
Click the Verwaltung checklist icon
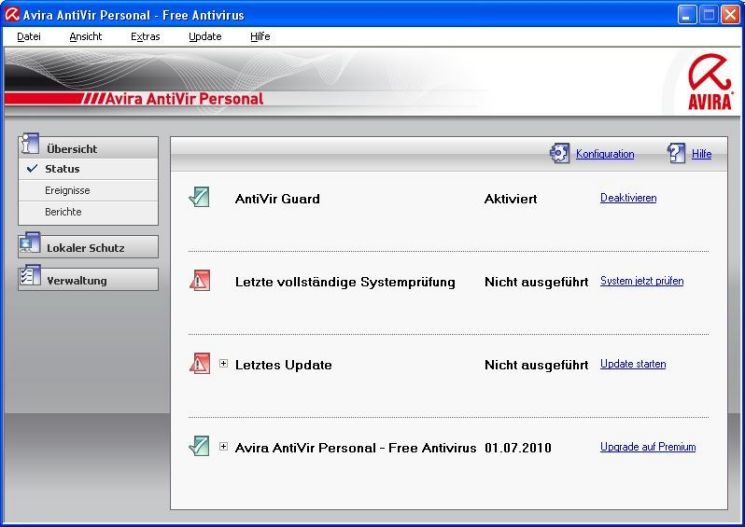click(x=29, y=276)
